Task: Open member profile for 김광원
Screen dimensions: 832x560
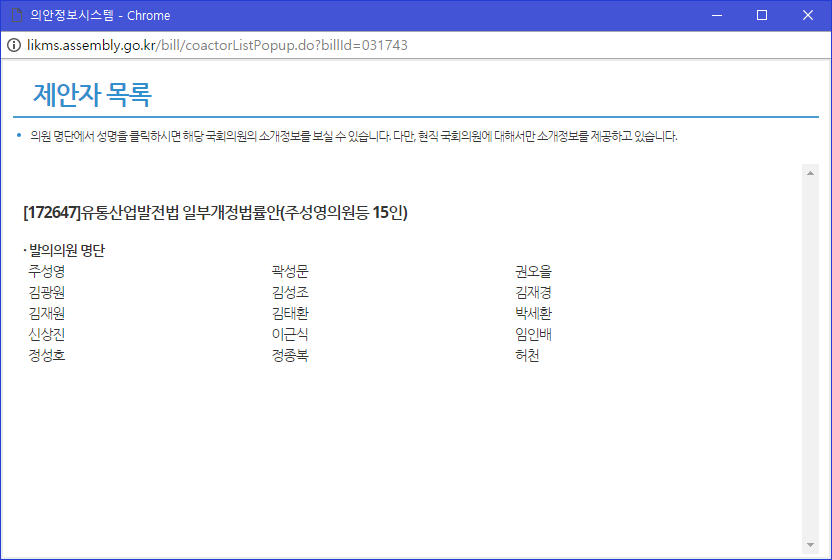Action: (x=47, y=292)
